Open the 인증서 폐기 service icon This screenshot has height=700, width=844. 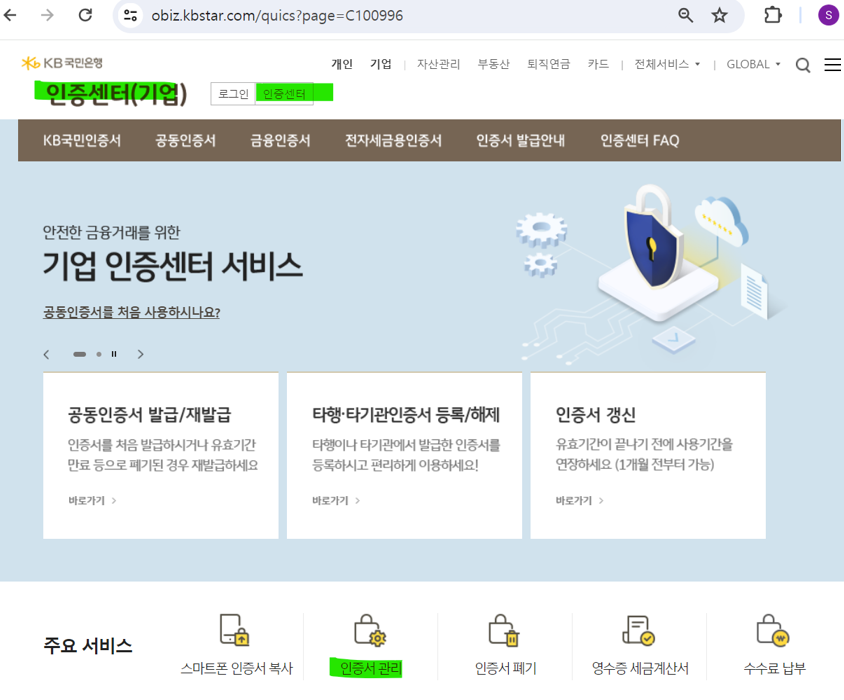click(504, 631)
